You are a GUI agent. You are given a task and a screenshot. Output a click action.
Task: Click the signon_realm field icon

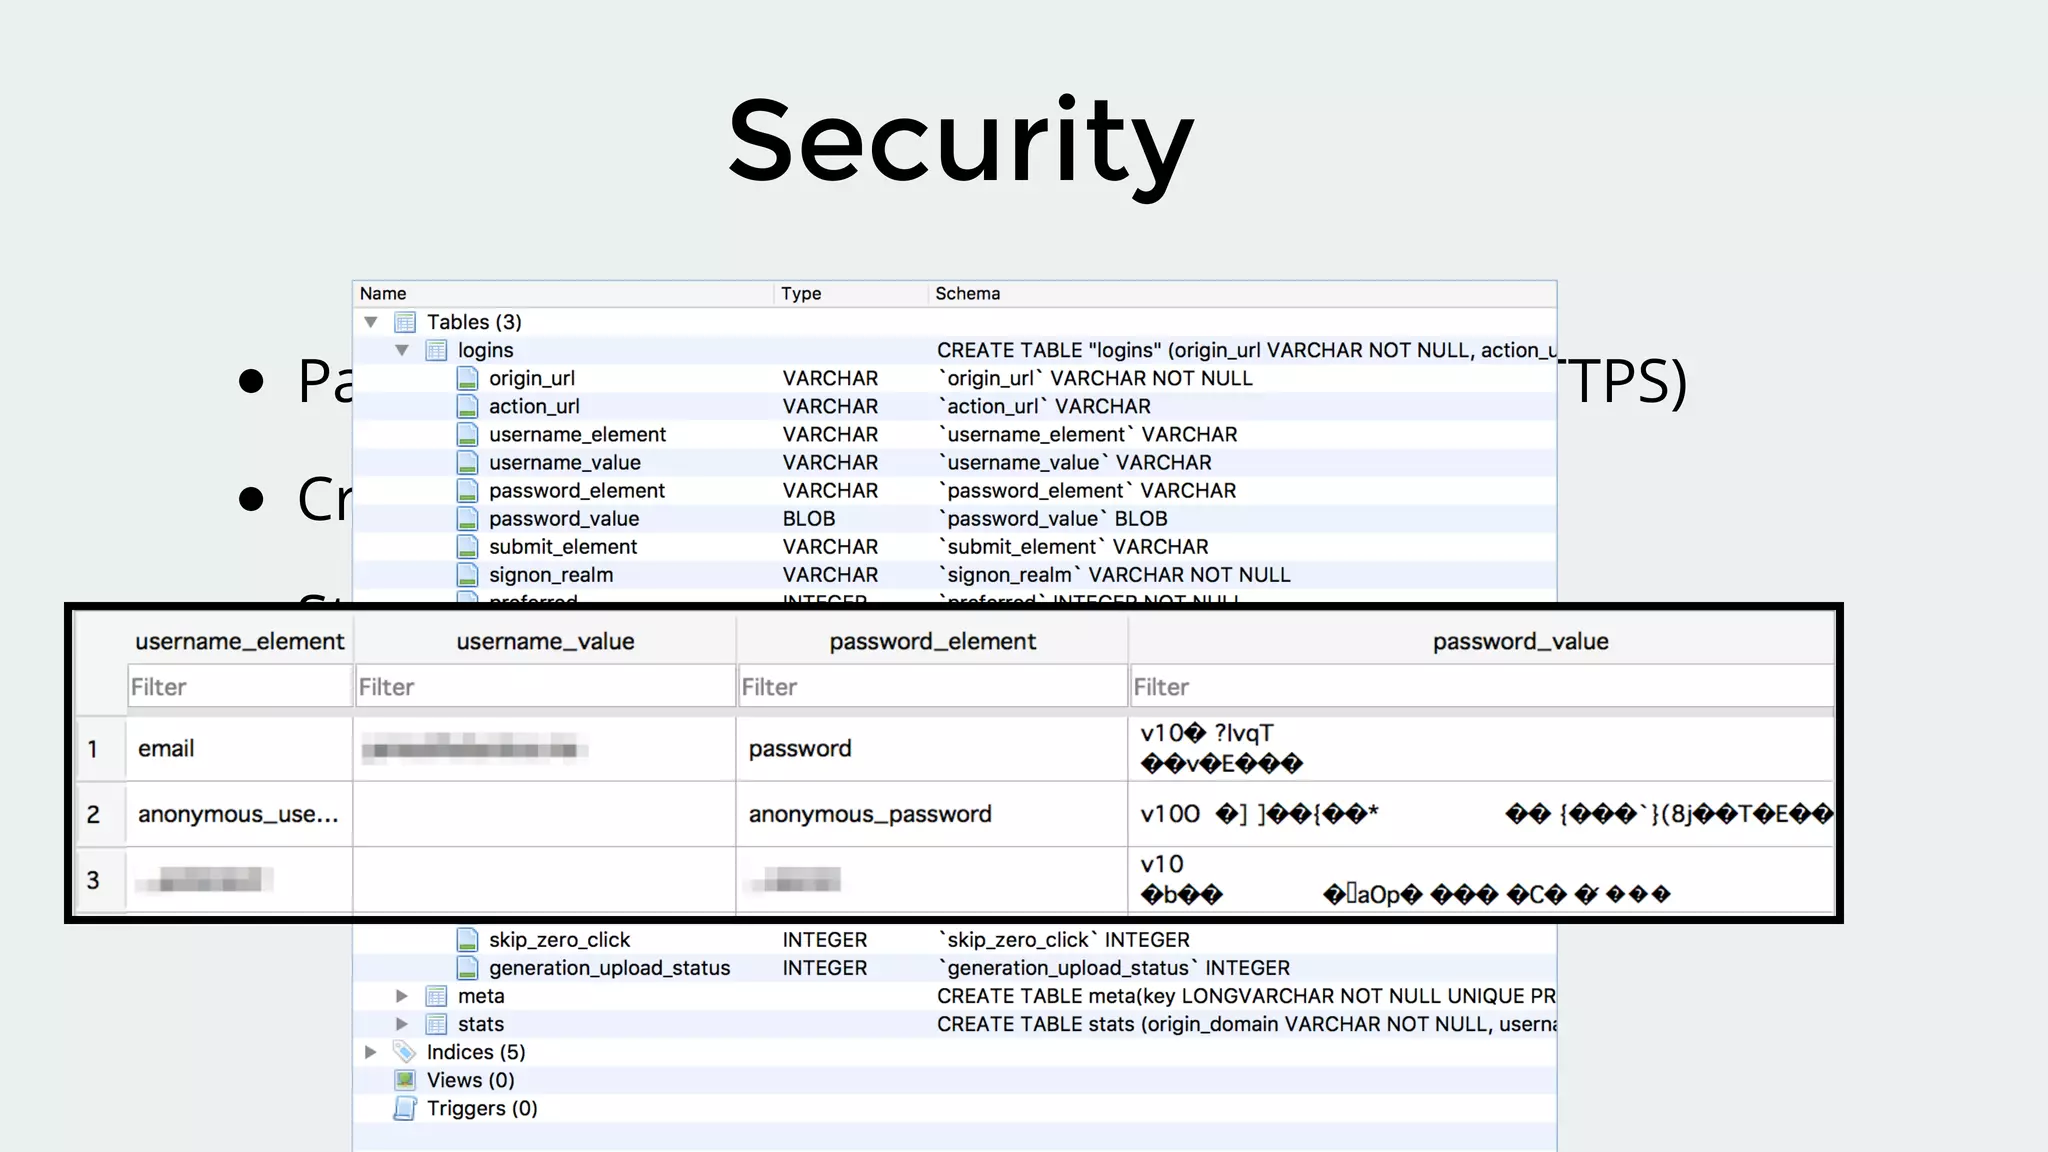pos(467,574)
